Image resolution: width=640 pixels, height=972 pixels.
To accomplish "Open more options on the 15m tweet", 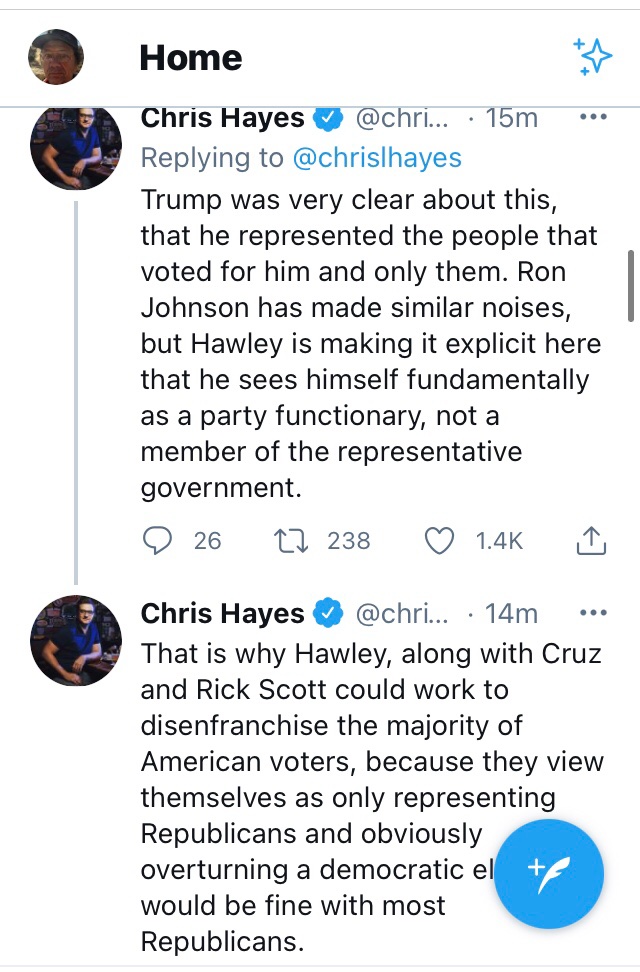I will click(593, 118).
